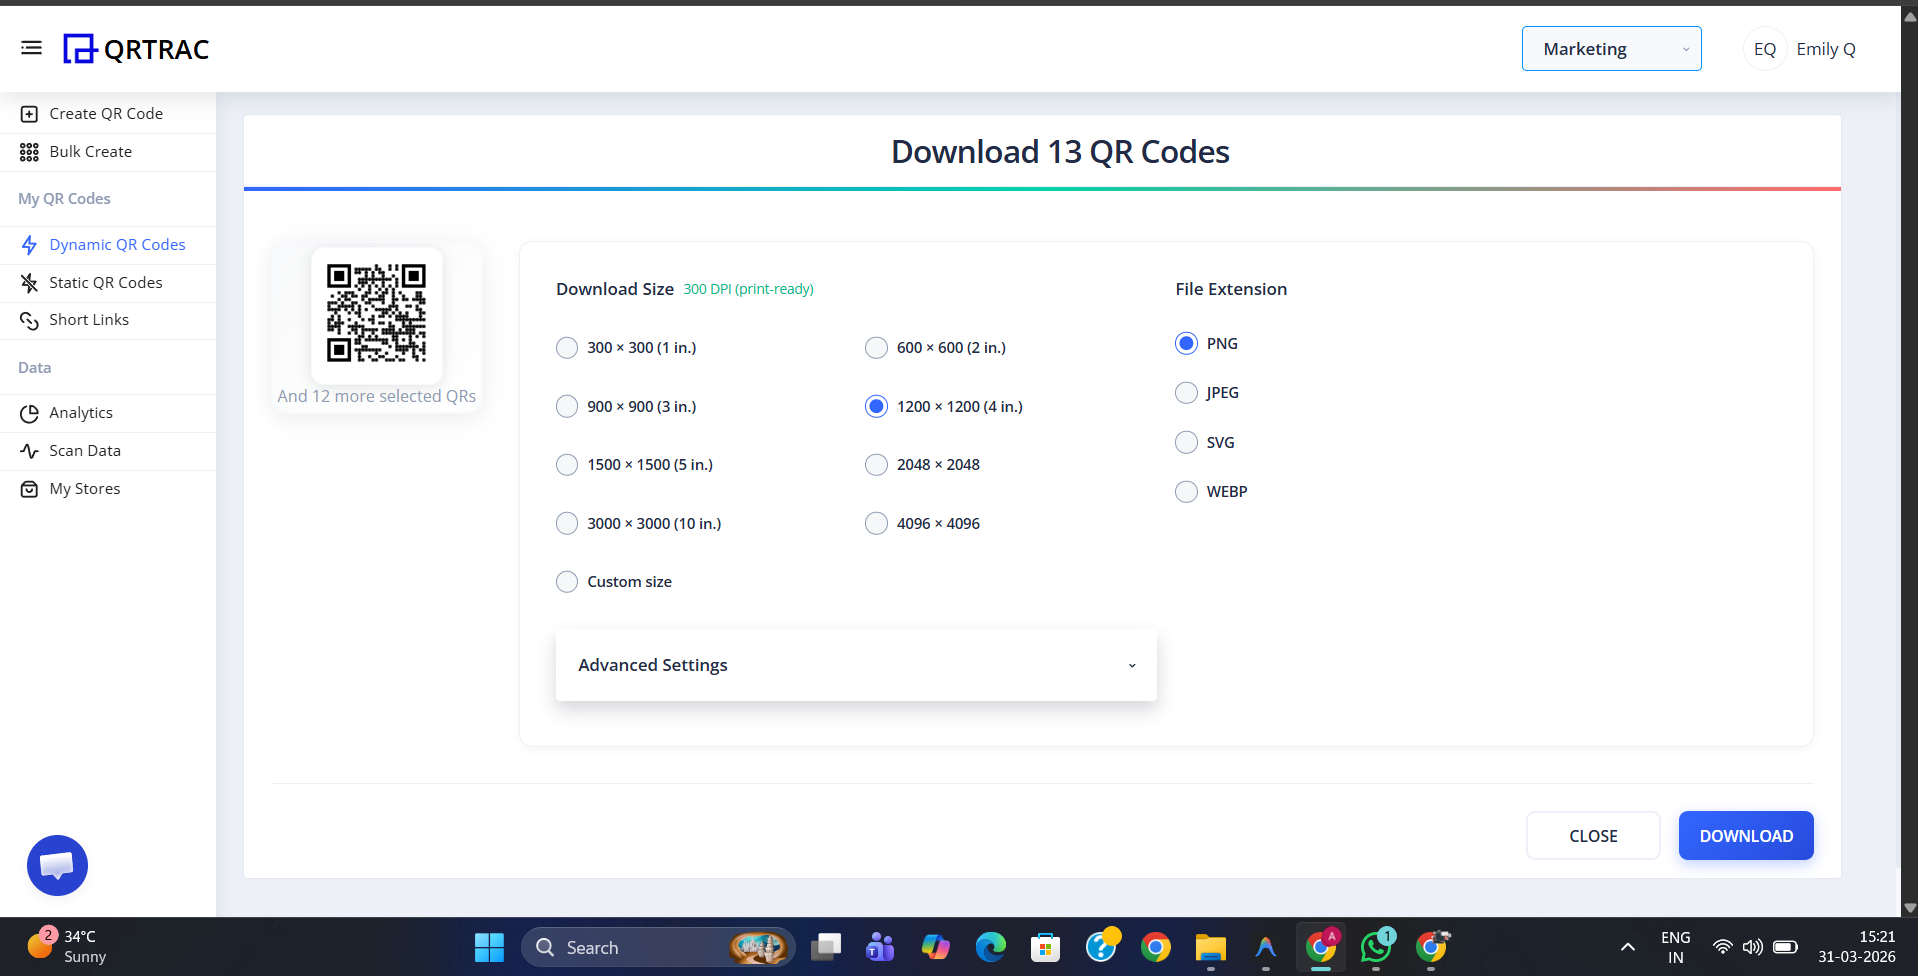The image size is (1918, 976).
Task: Click the chat support bubble icon
Action: [57, 864]
